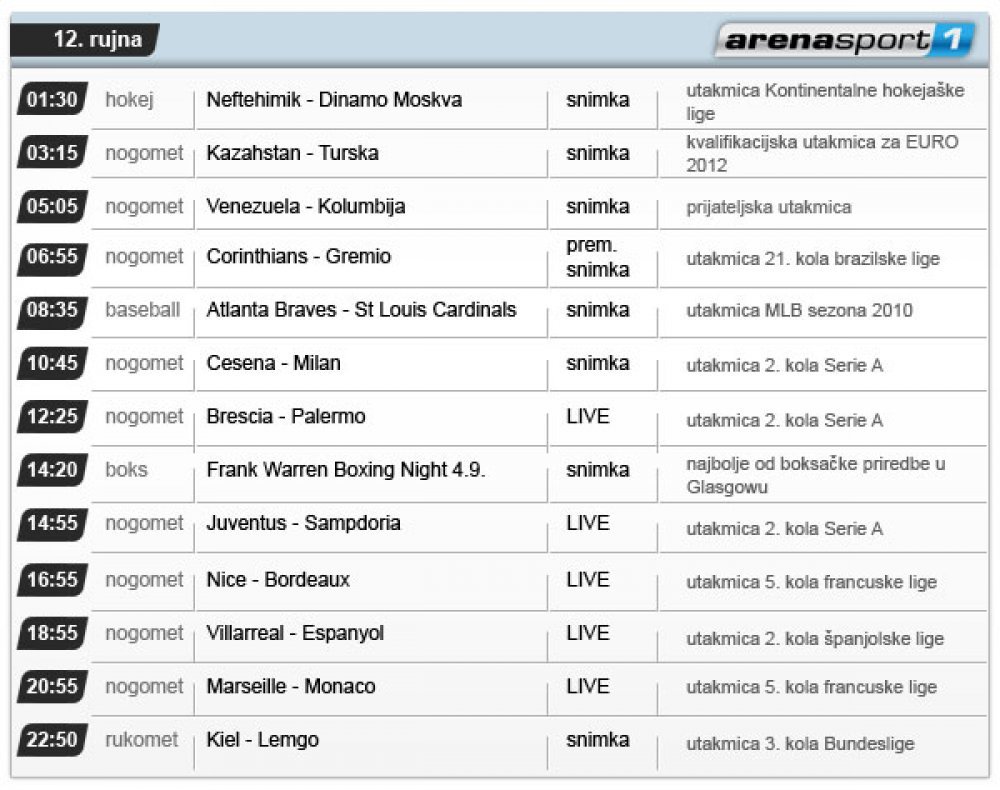Select Corinthians - Gremio match
Viewport: 1000px width, 790px height.
click(x=298, y=256)
